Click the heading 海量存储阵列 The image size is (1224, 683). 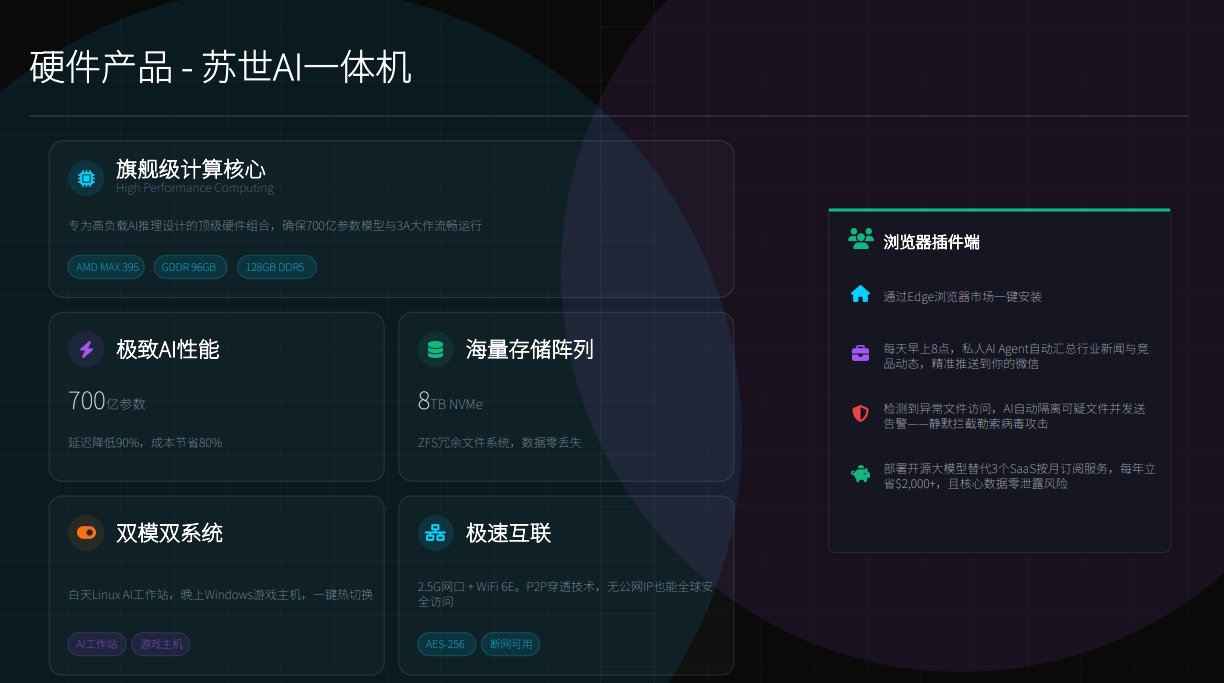pyautogui.click(x=530, y=349)
